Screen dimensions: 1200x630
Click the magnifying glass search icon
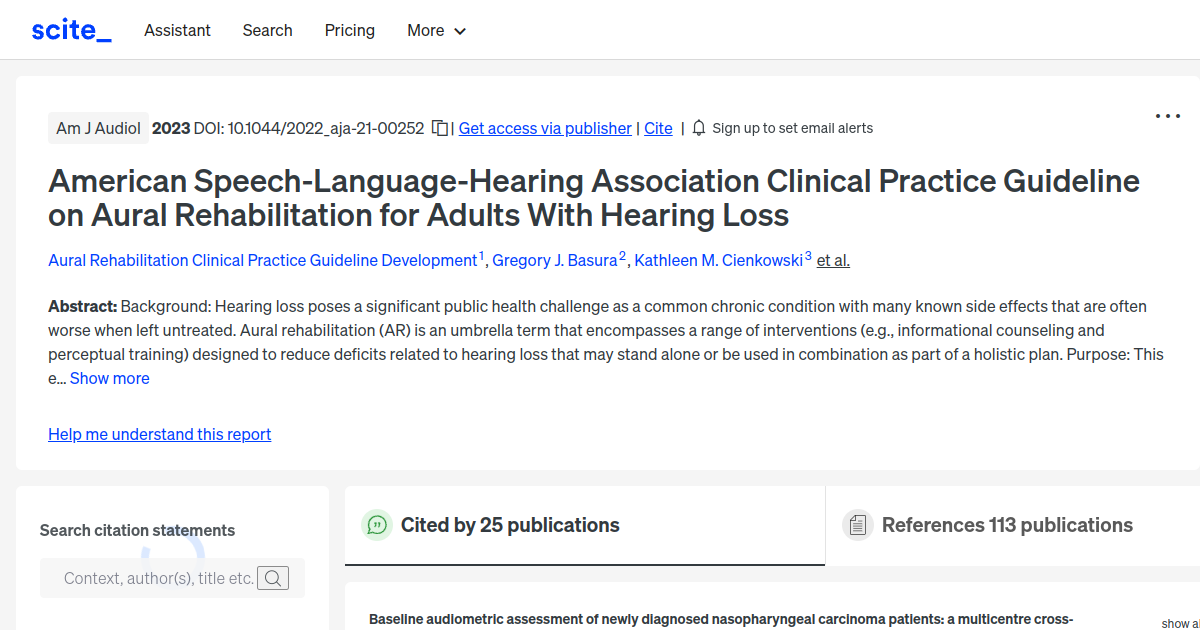(273, 577)
